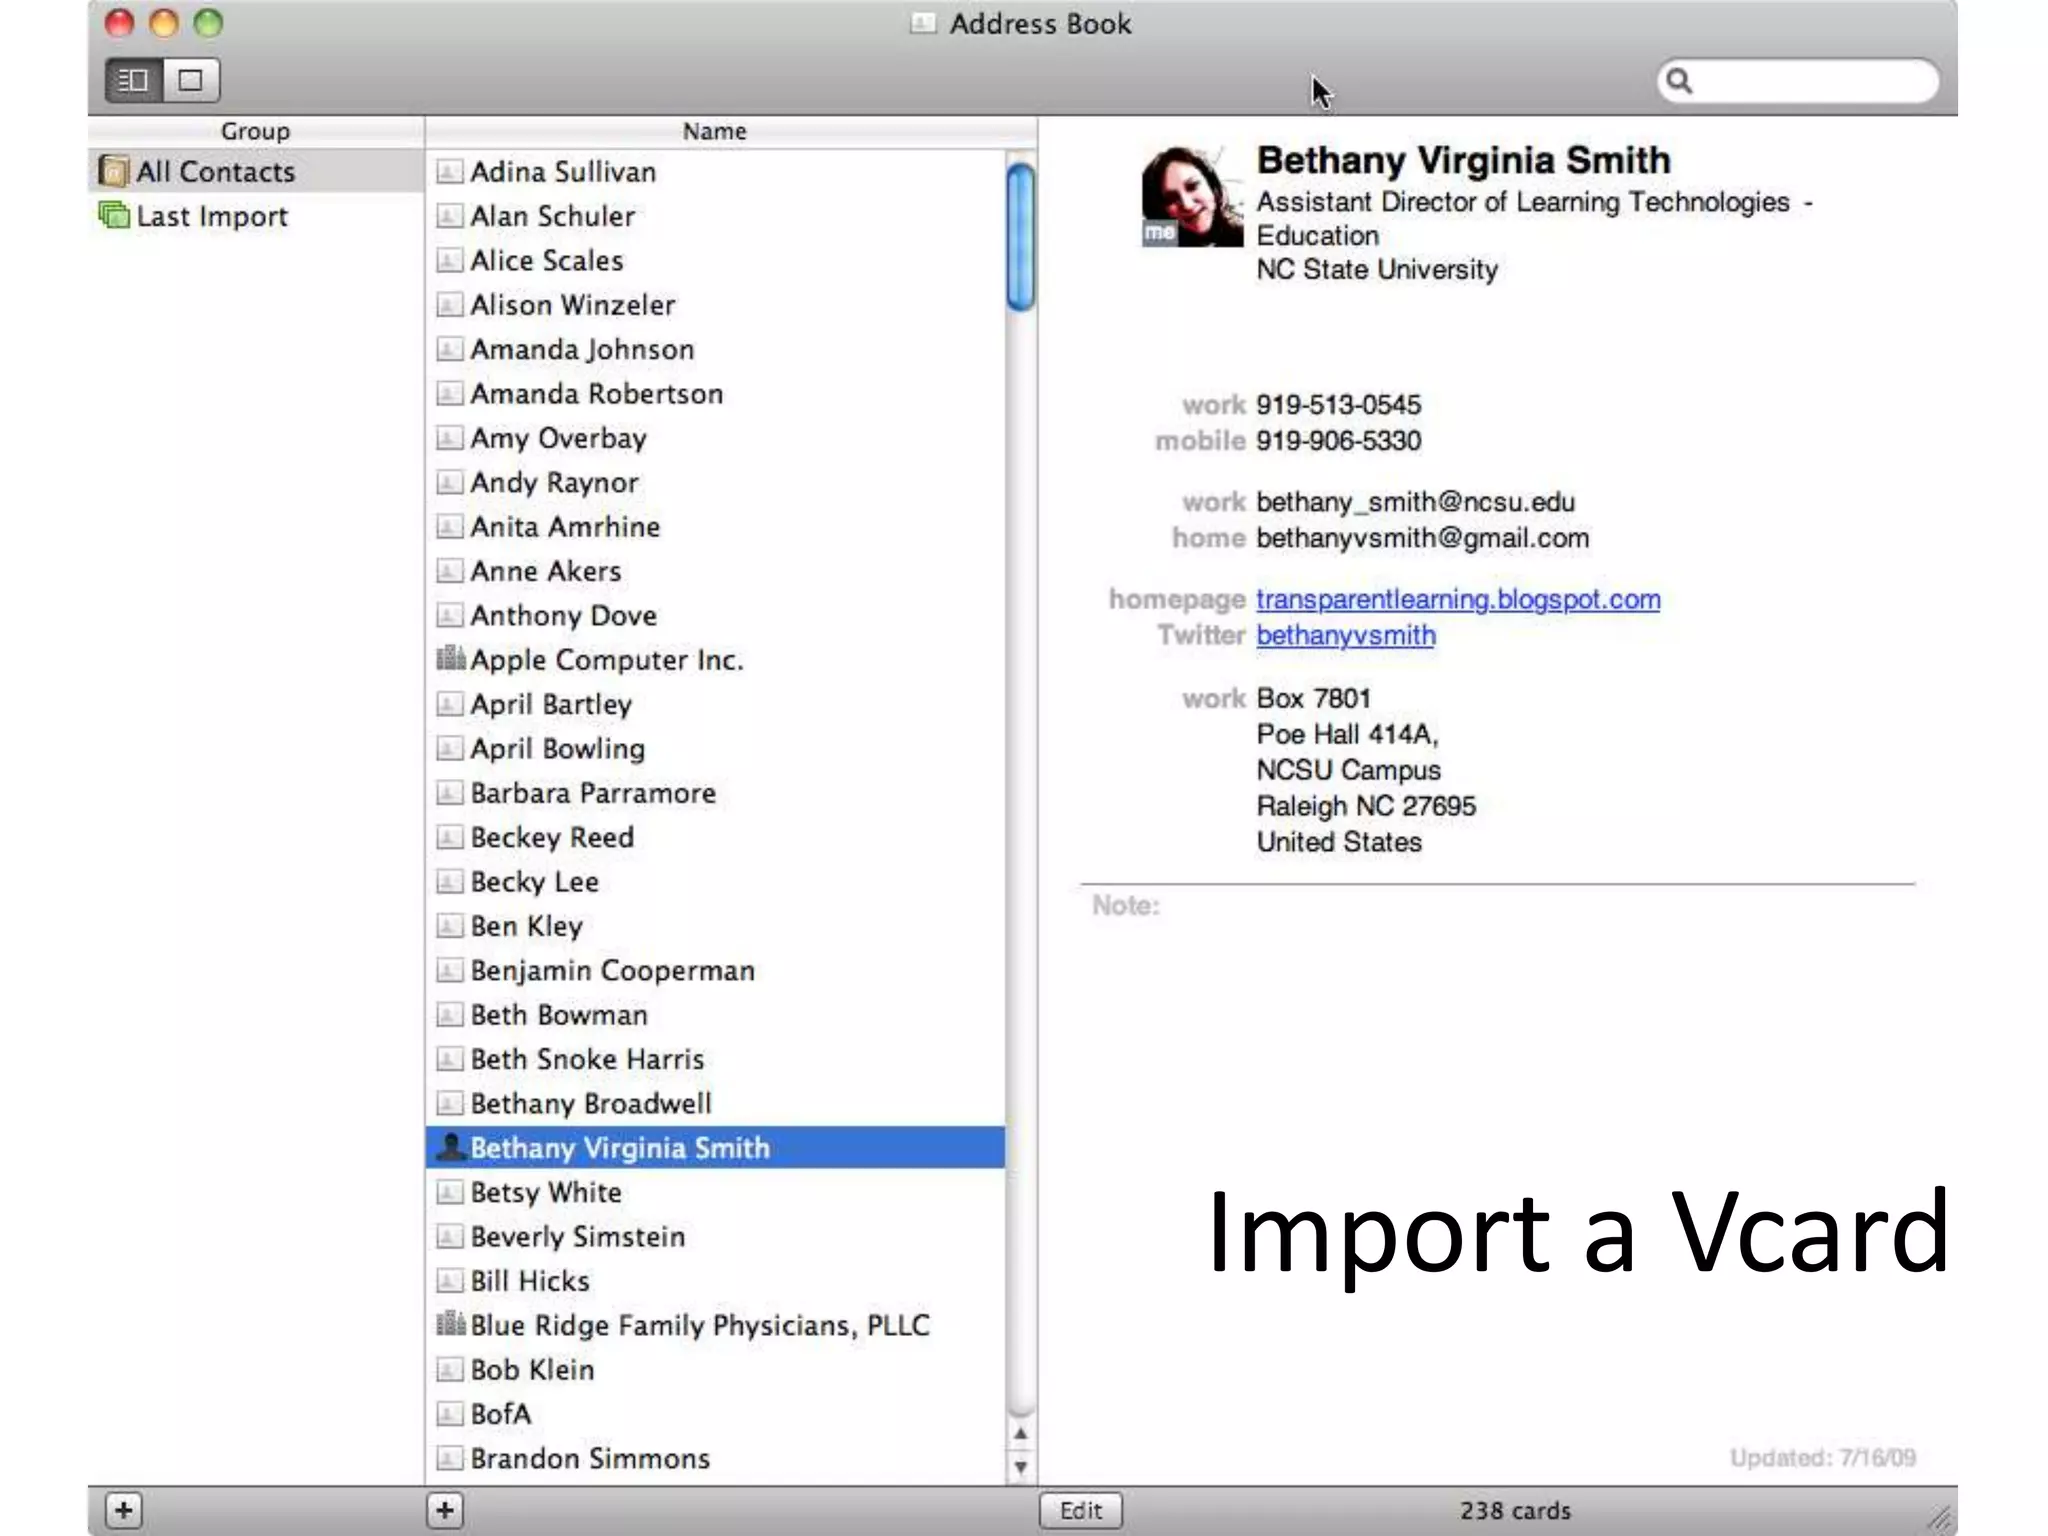This screenshot has height=1536, width=2048.
Task: Select Alice Scales contact
Action: [716, 260]
